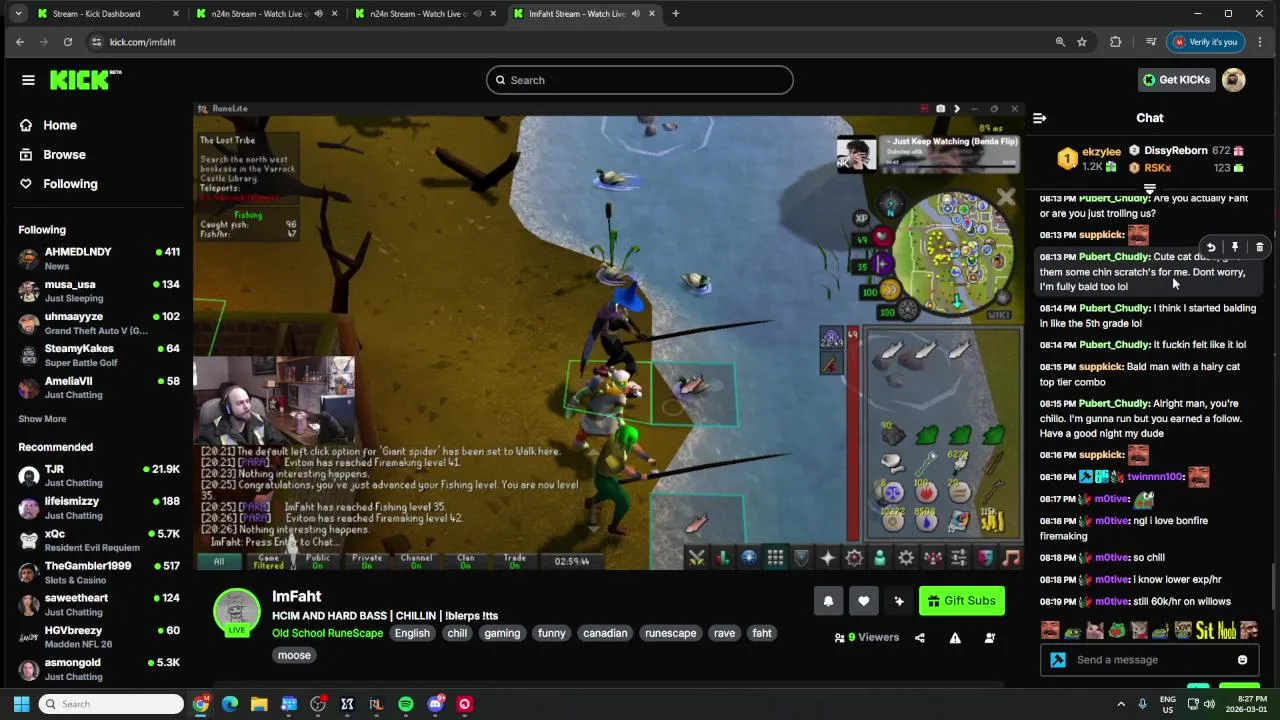Open TheGambler1999 recommended channel

(98, 573)
